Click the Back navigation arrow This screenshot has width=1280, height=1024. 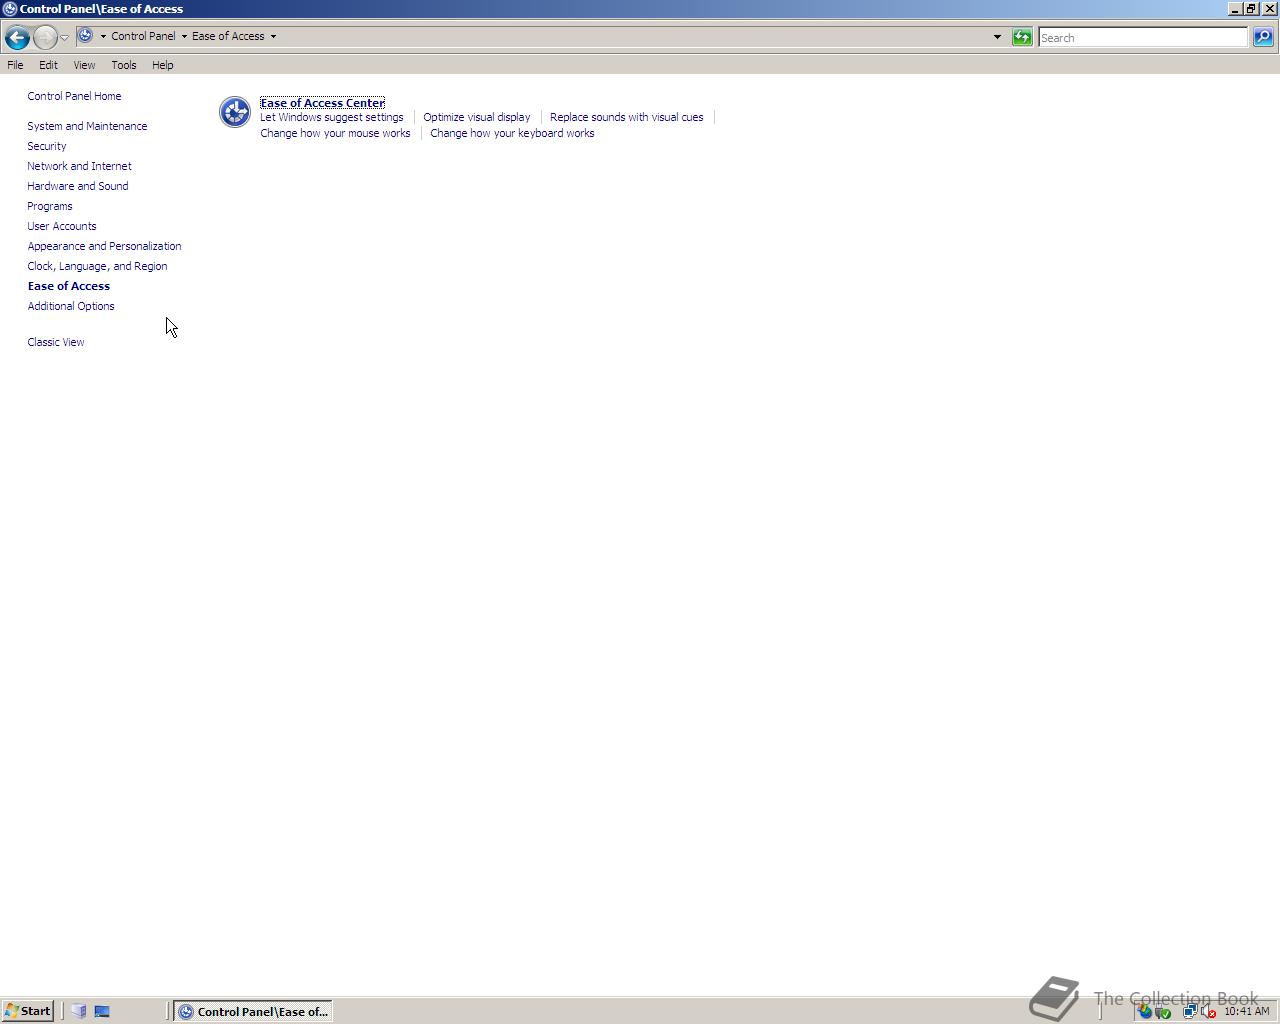[x=17, y=38]
